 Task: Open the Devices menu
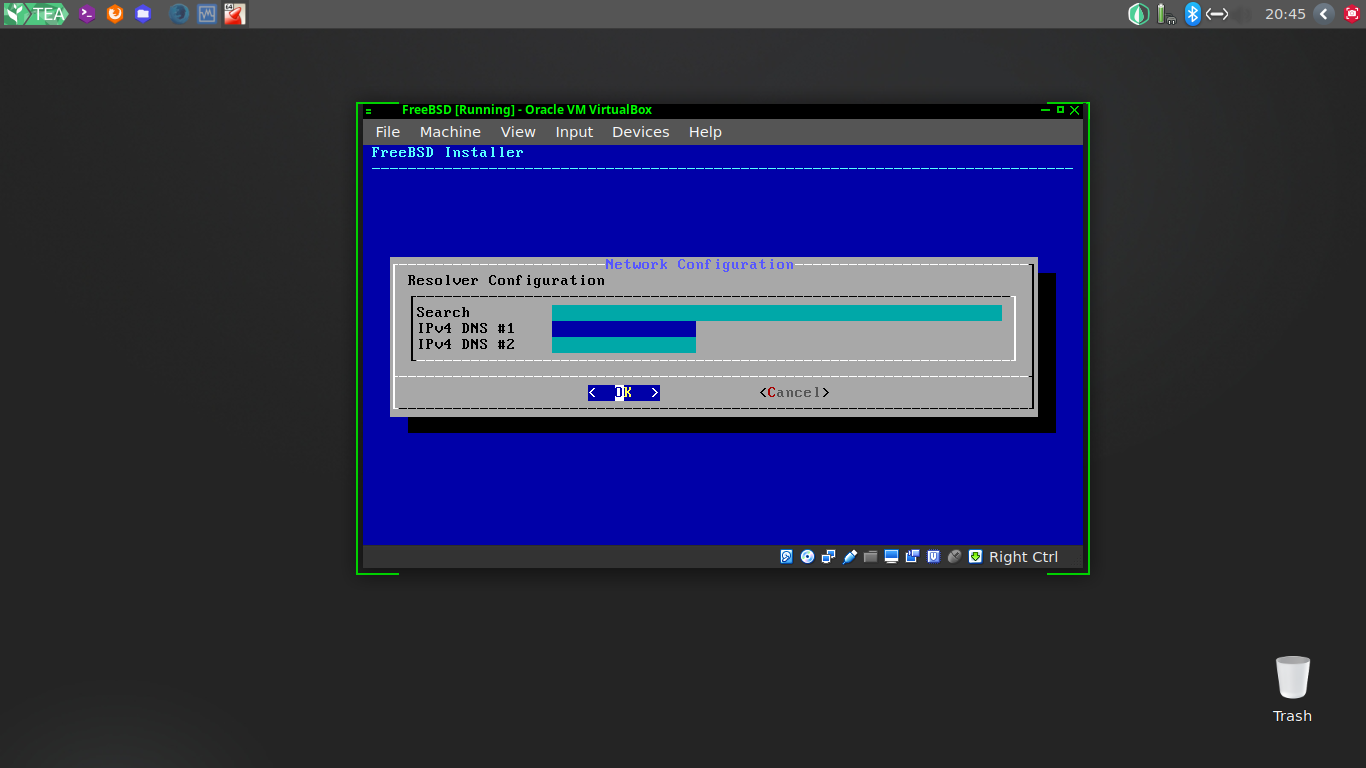[x=641, y=132]
